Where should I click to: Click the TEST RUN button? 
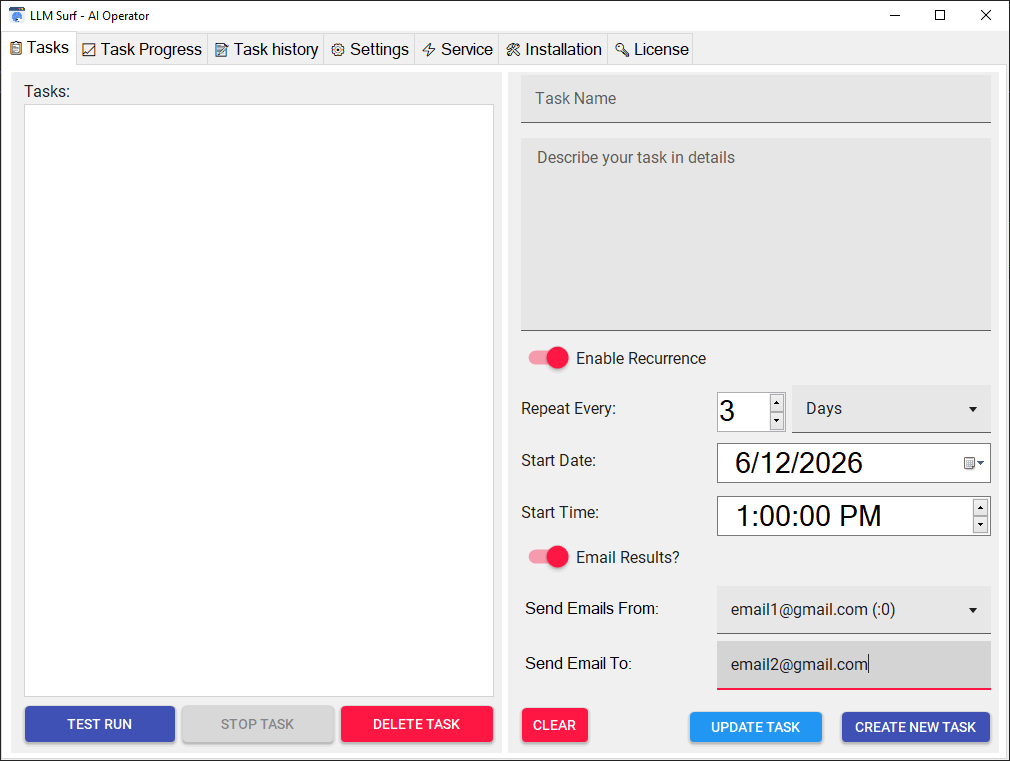99,724
